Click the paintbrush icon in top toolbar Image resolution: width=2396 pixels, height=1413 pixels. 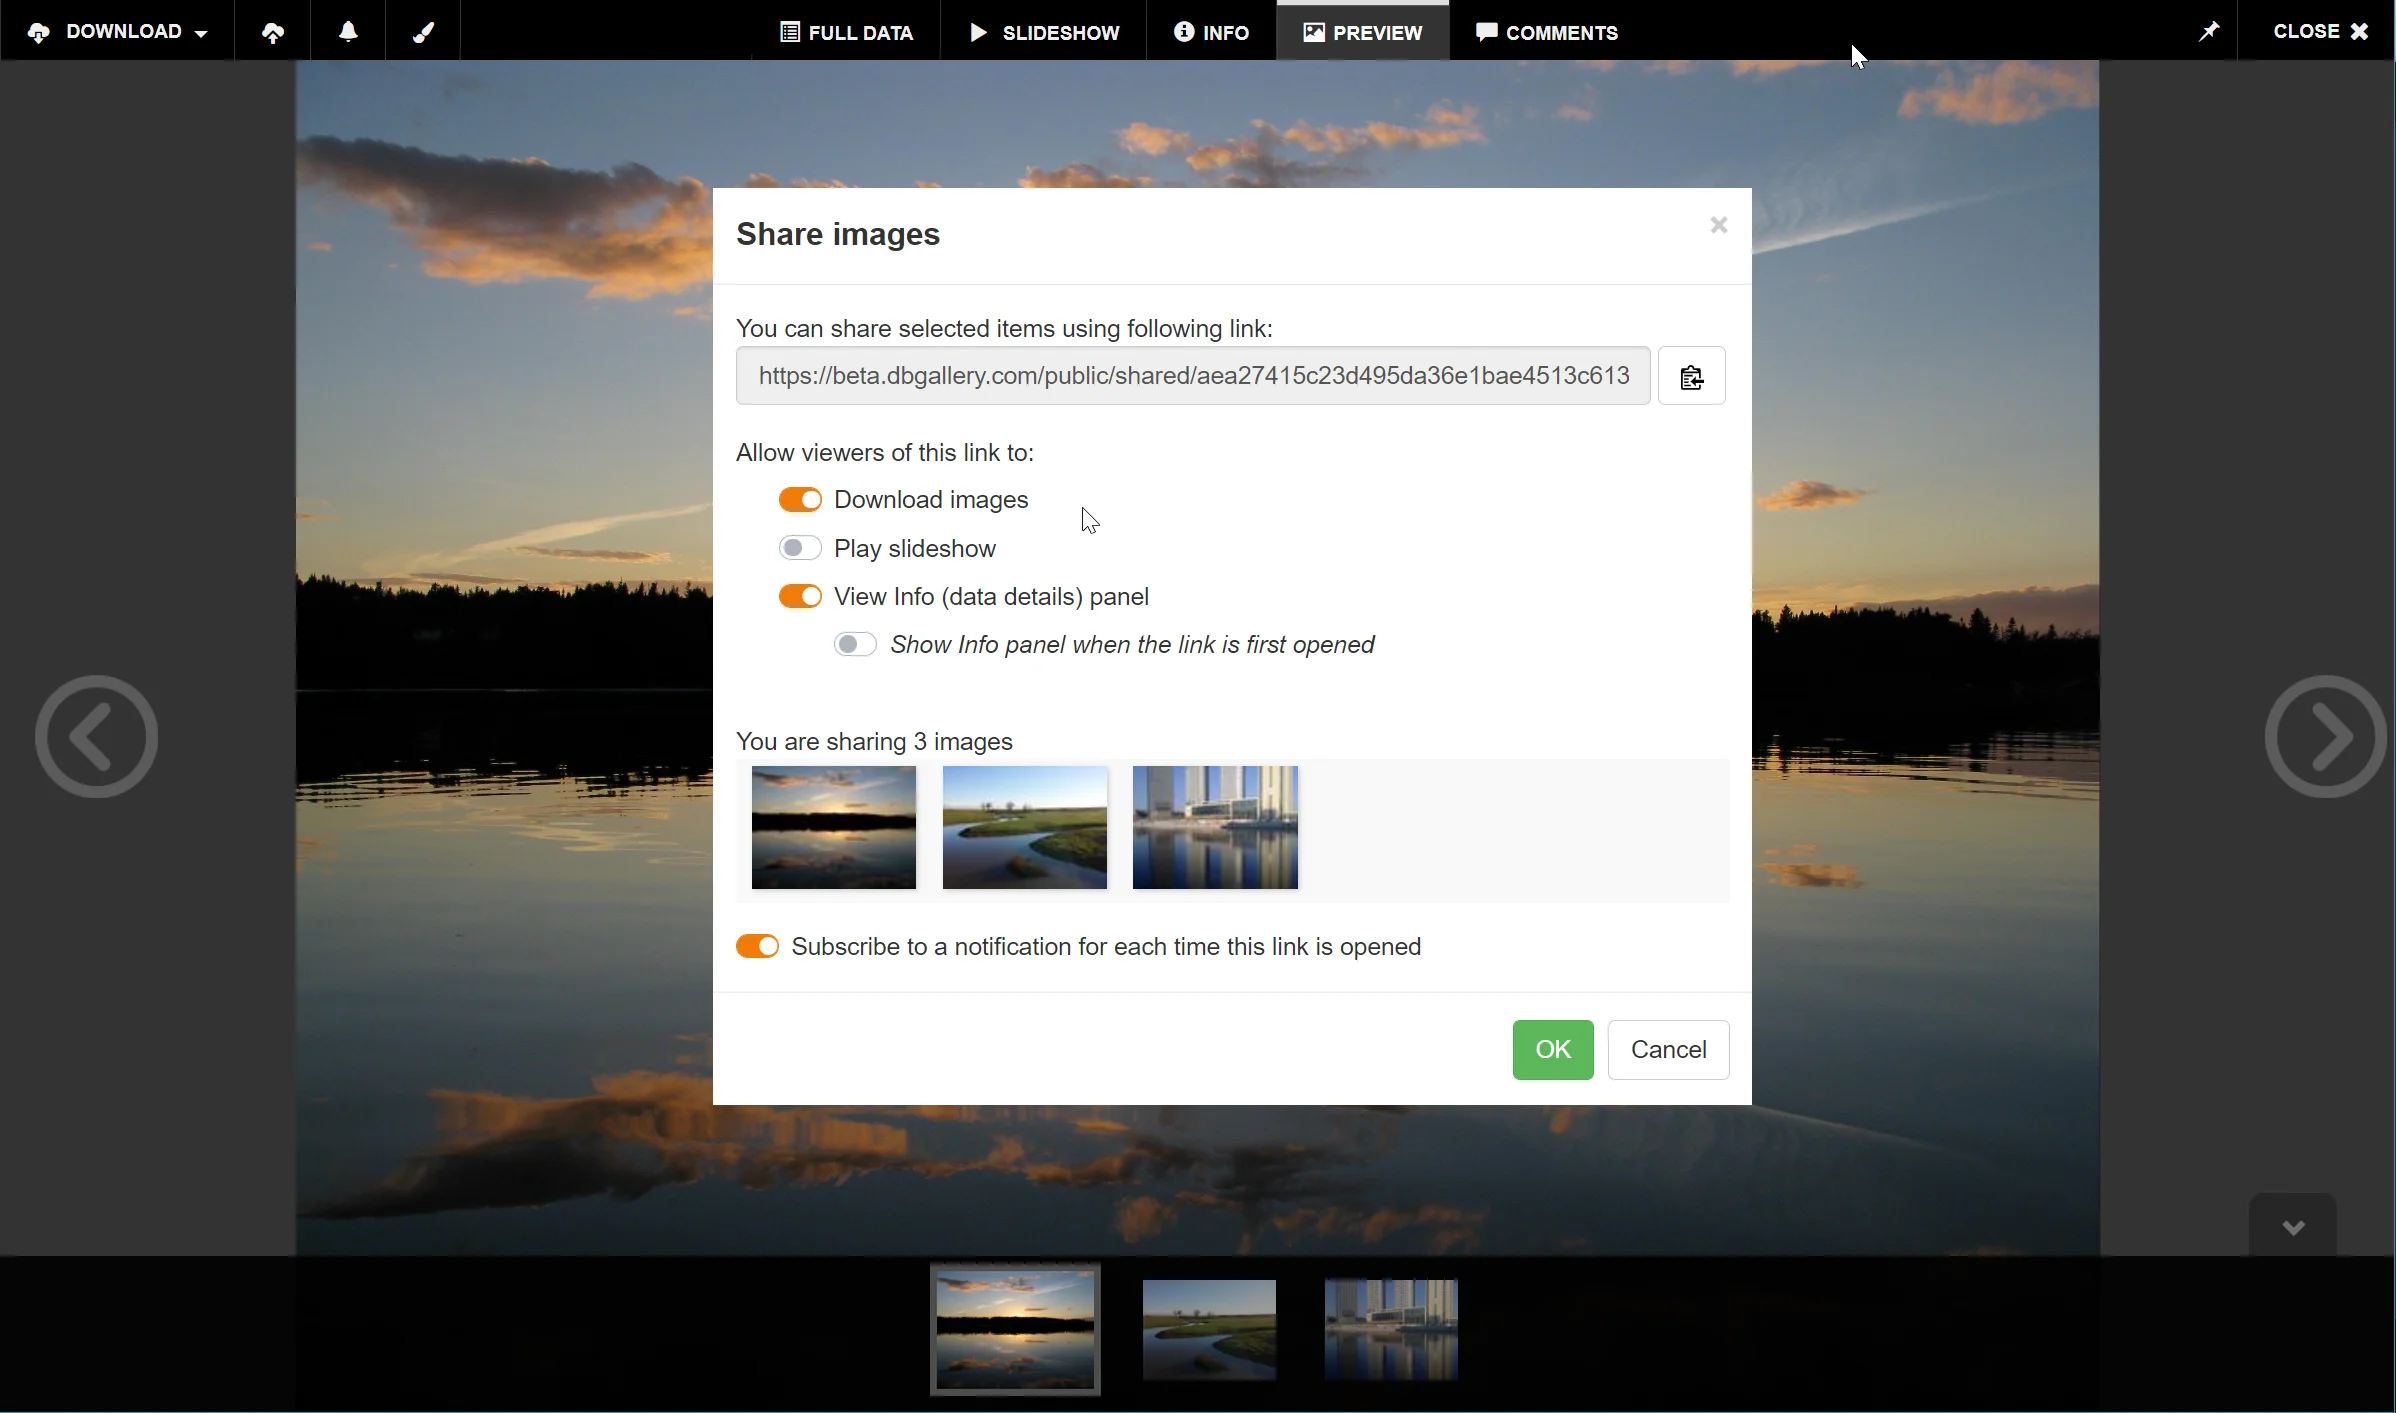point(423,32)
